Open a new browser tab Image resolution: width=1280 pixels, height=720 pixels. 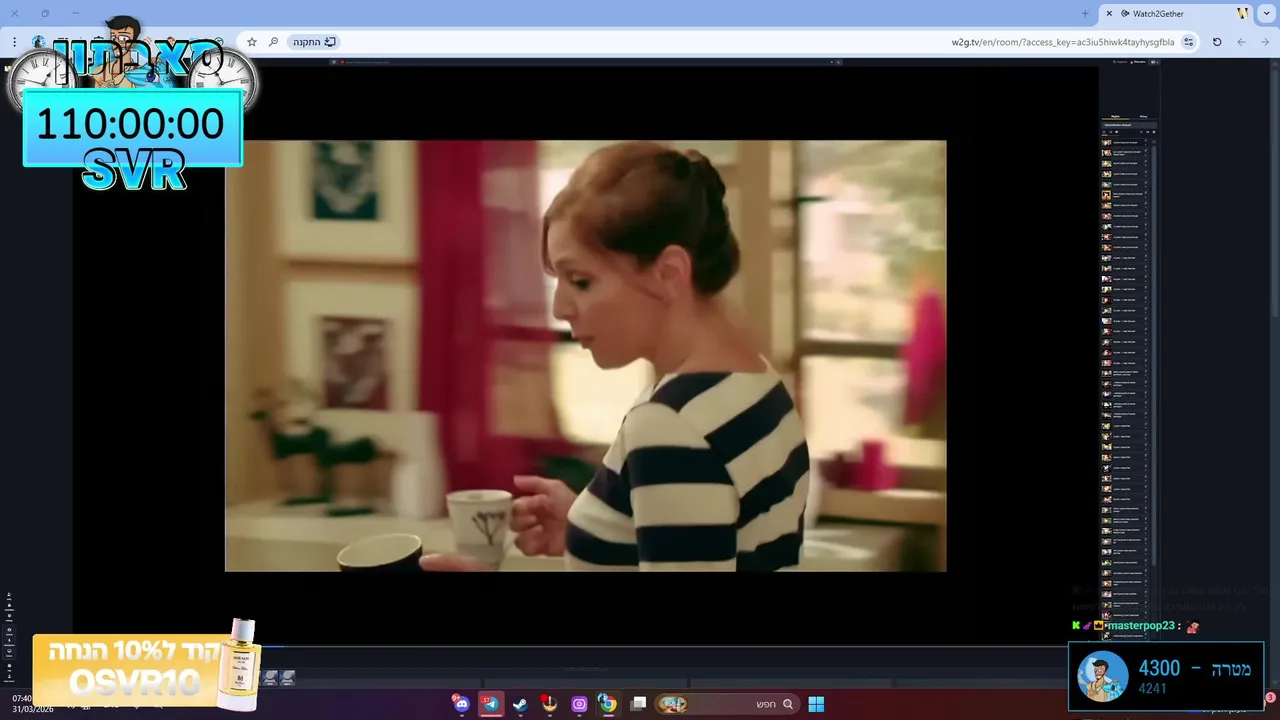pos(1085,14)
